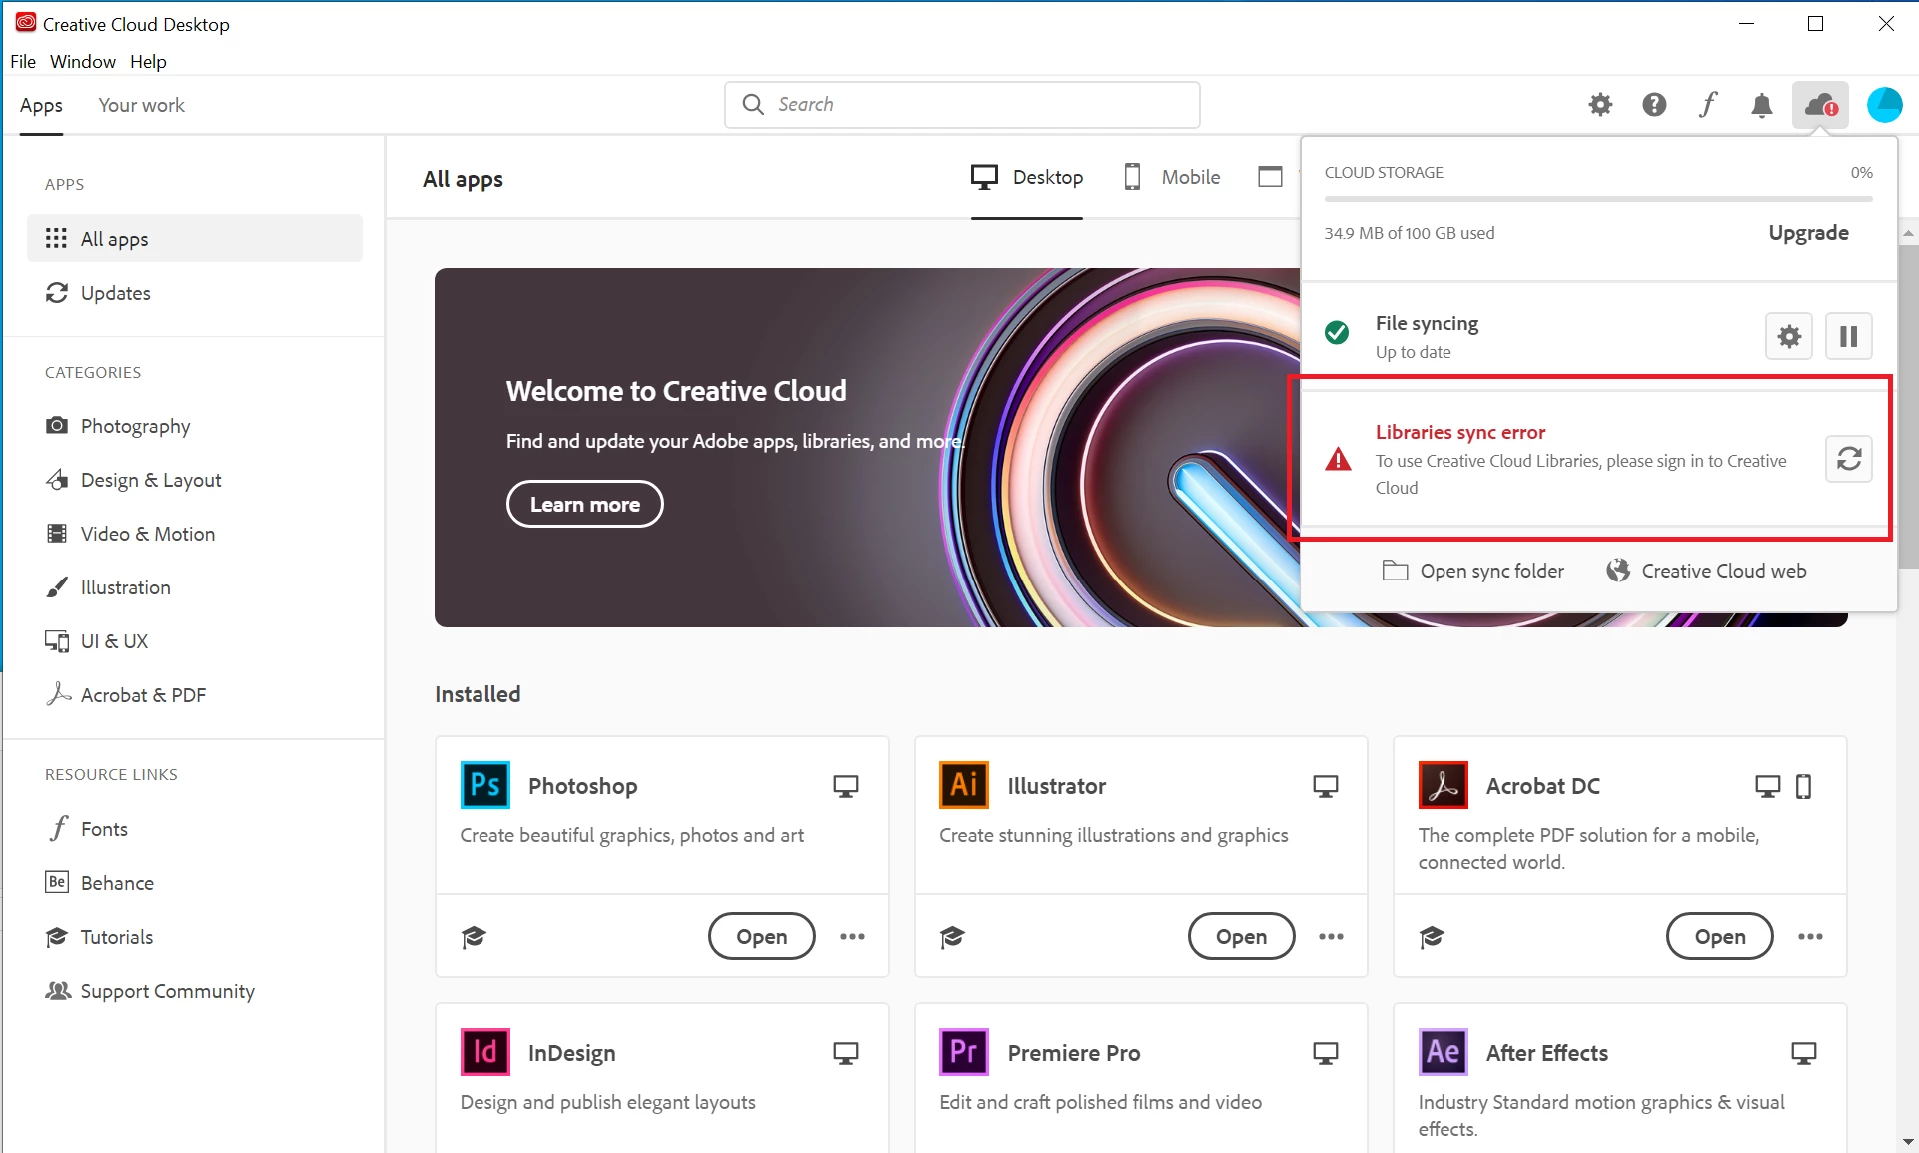Click the Acrobat DC app icon

pos(1443,785)
